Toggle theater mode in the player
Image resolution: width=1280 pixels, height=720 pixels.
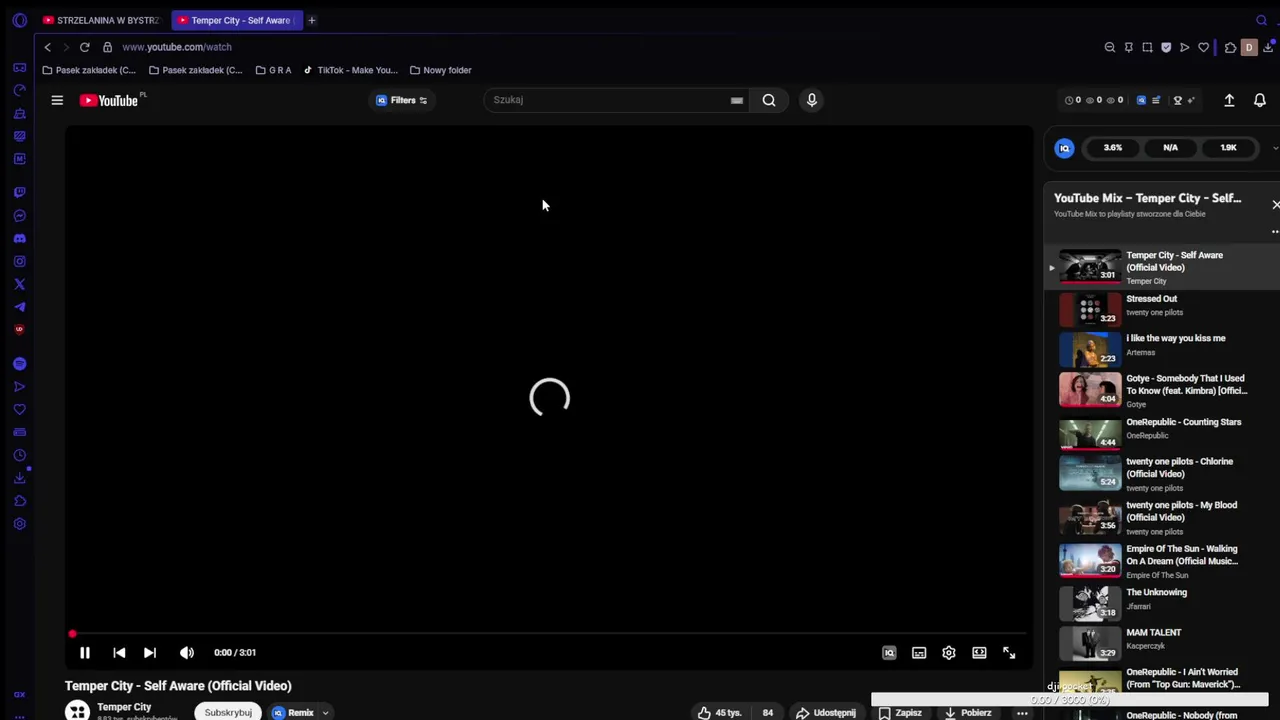click(x=979, y=653)
